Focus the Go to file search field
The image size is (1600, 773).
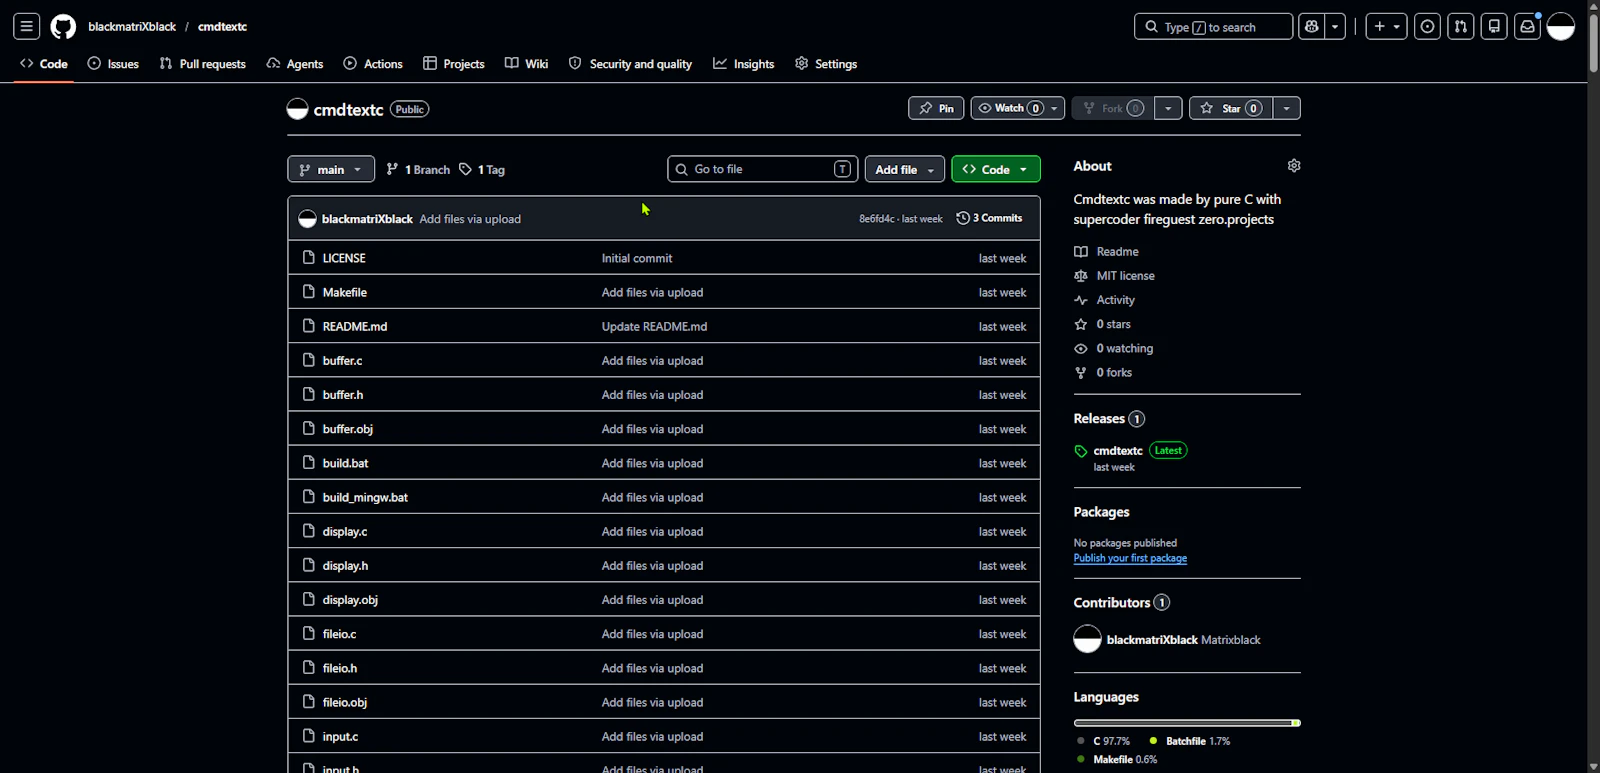[x=763, y=169]
